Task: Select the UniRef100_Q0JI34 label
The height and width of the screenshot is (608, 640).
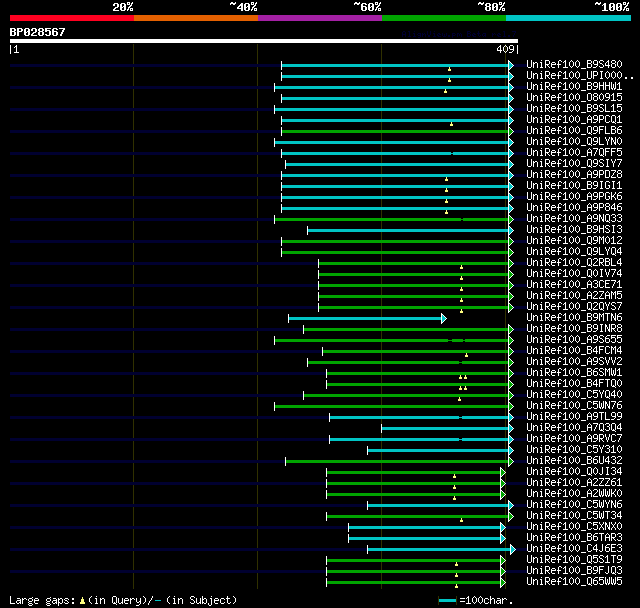Action: 574,472
